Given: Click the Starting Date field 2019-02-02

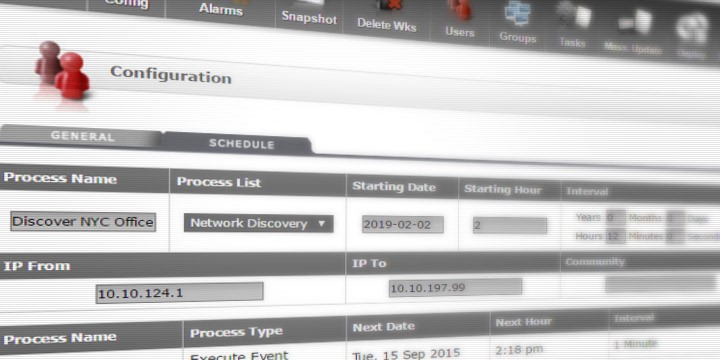Looking at the screenshot, I should [403, 225].
